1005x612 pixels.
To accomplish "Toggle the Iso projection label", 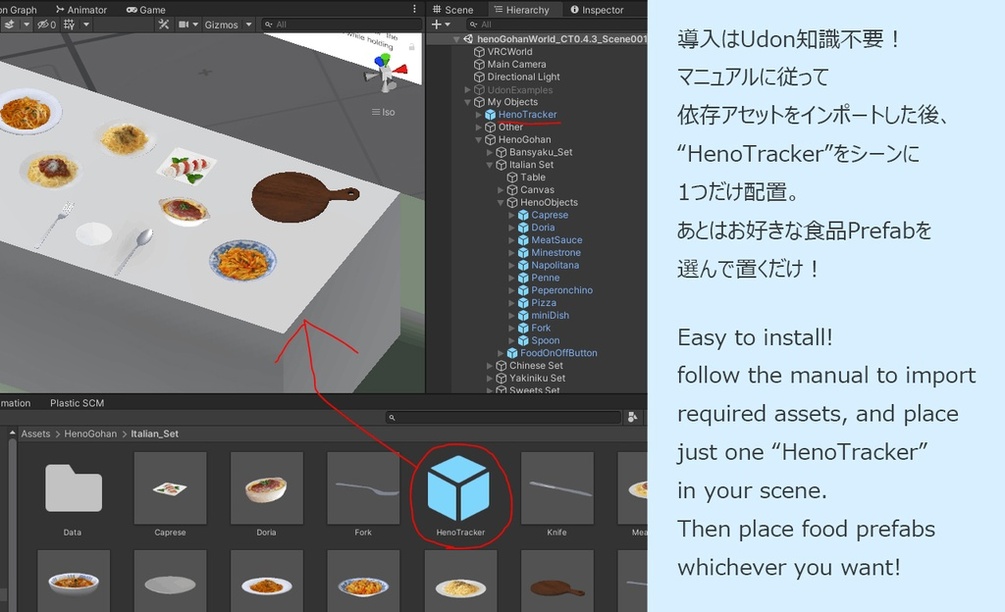I will (x=383, y=112).
